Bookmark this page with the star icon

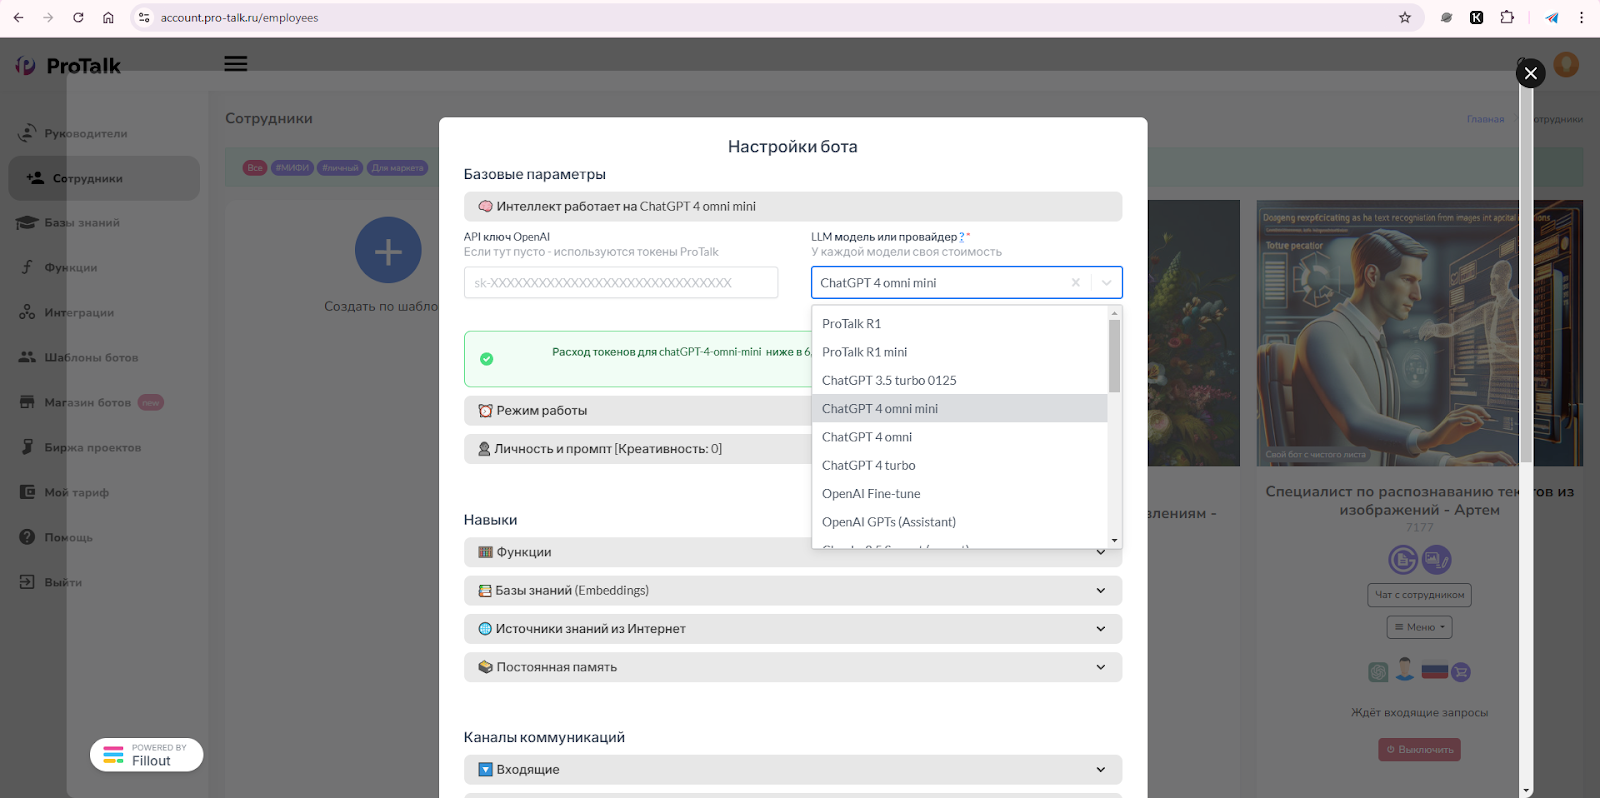[1404, 18]
